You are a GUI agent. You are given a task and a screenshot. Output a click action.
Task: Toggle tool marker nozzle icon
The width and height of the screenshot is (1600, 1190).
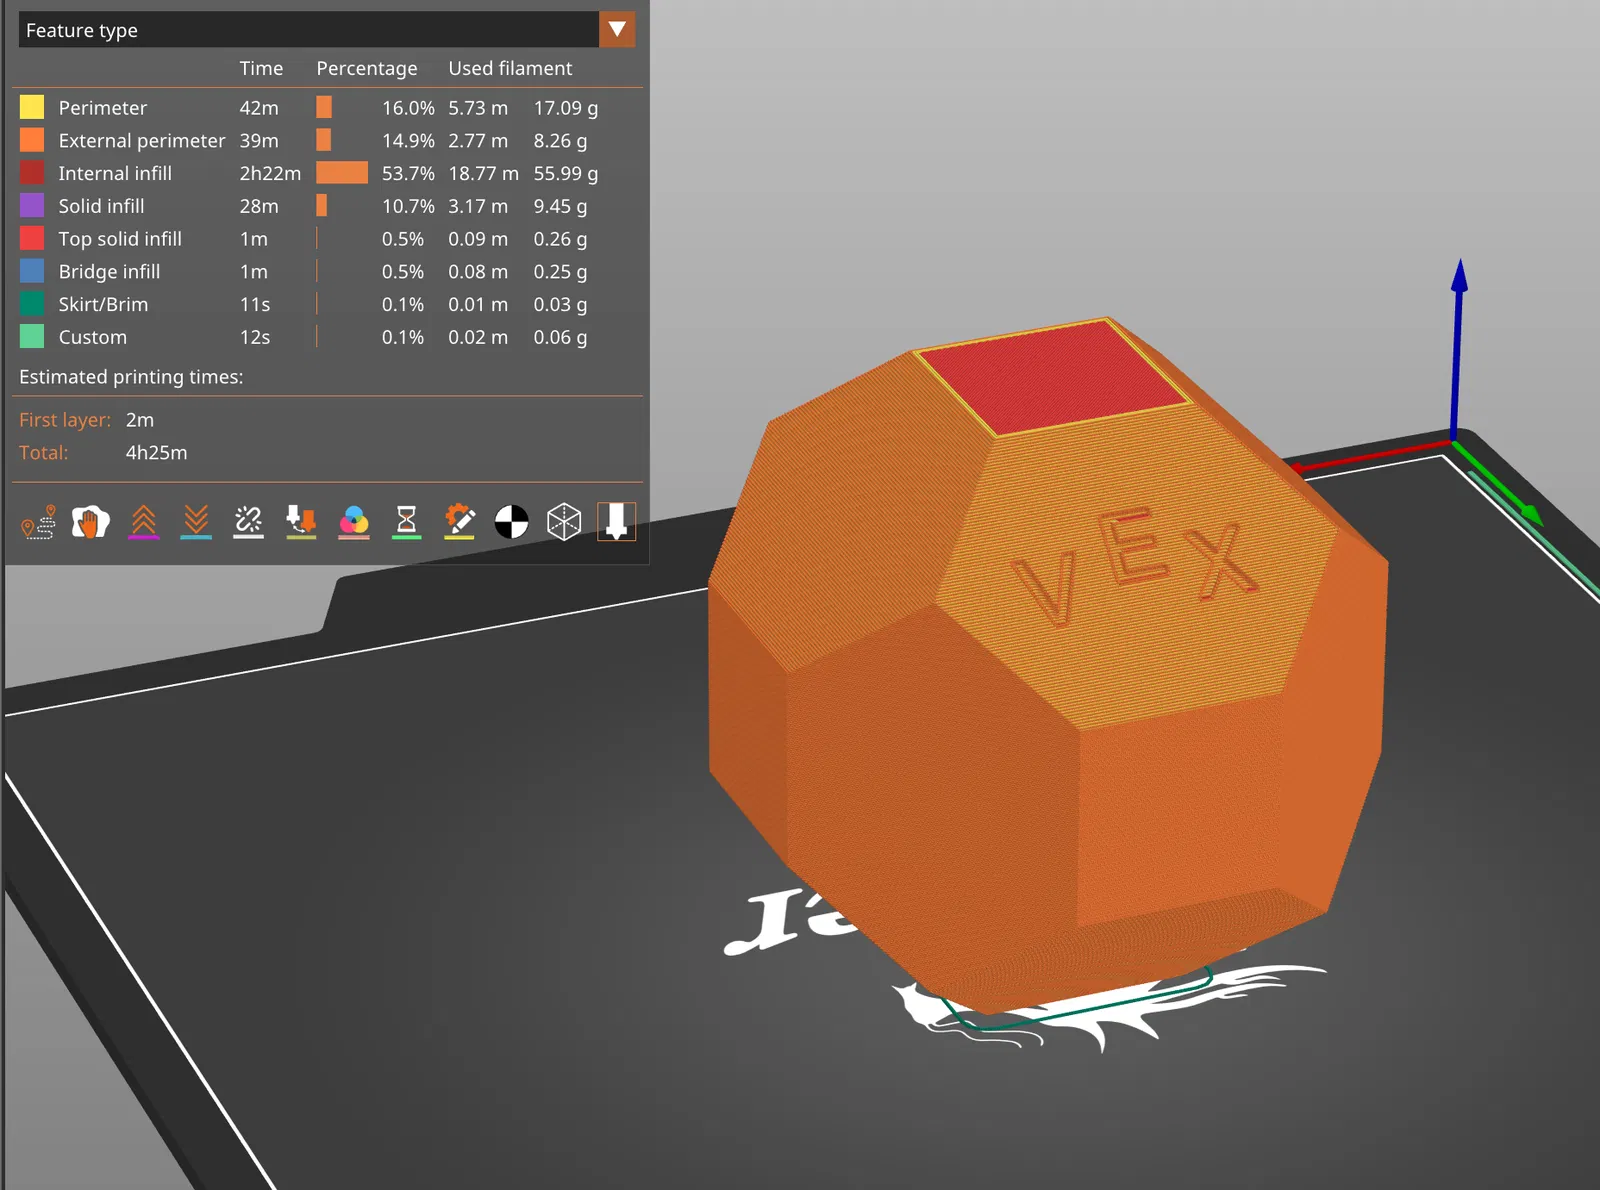616,522
